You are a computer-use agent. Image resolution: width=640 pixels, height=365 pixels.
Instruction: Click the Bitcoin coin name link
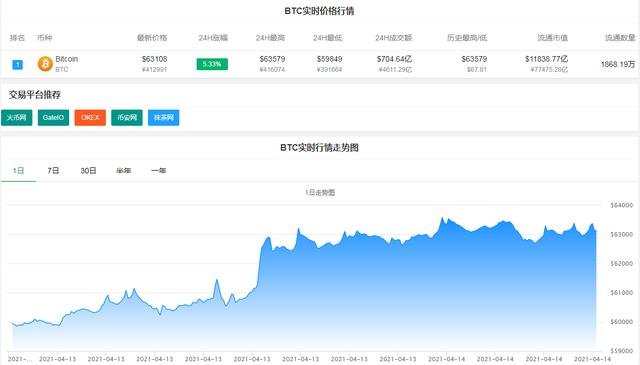coord(67,59)
